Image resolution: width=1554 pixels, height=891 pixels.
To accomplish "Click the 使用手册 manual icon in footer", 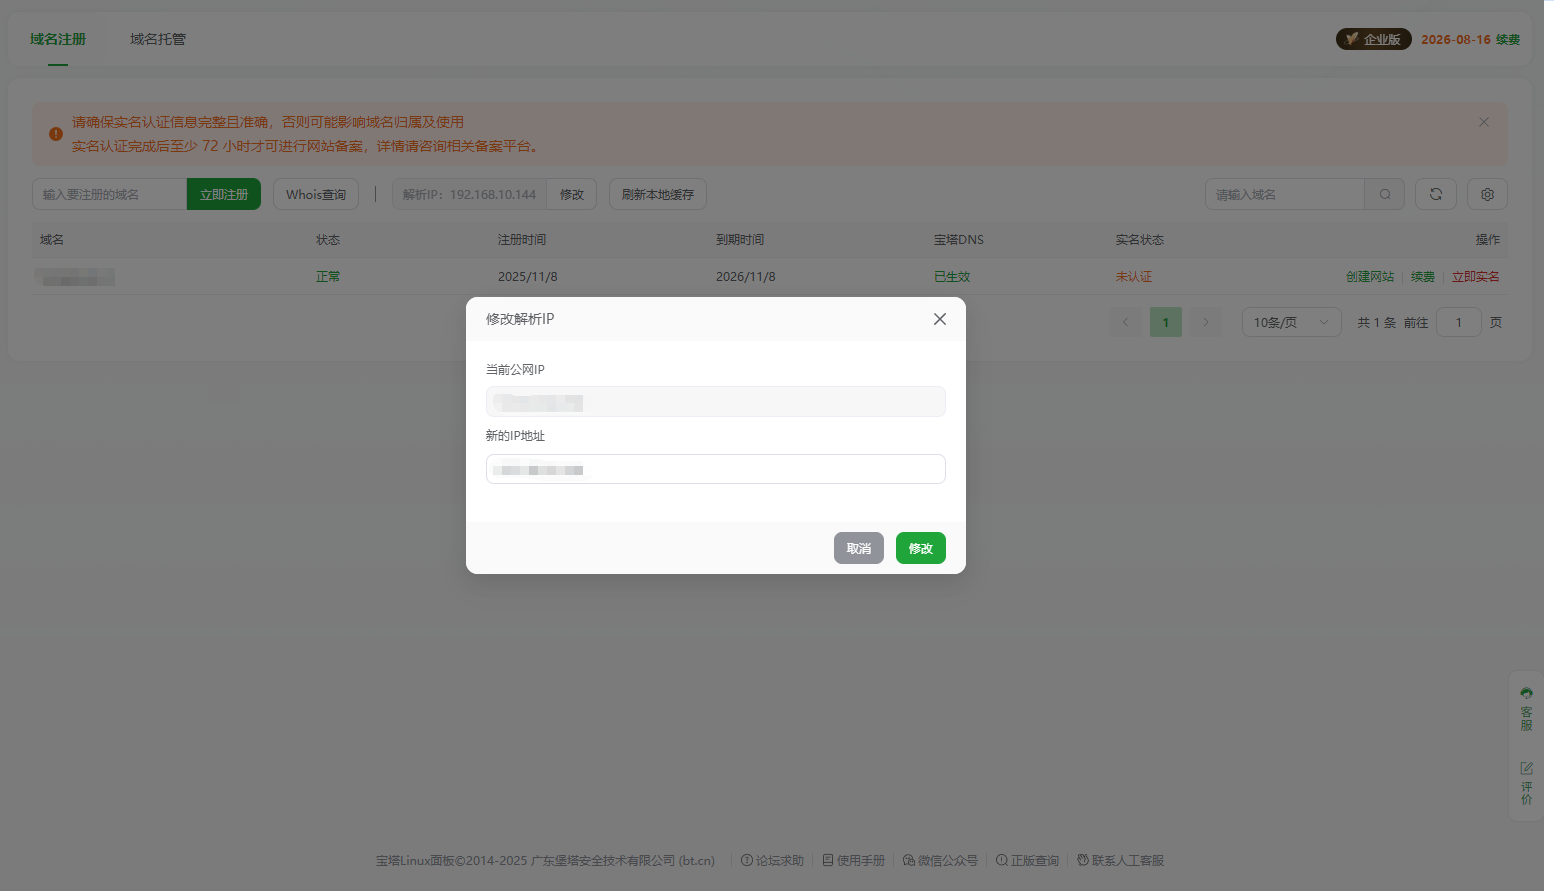I will (x=827, y=859).
